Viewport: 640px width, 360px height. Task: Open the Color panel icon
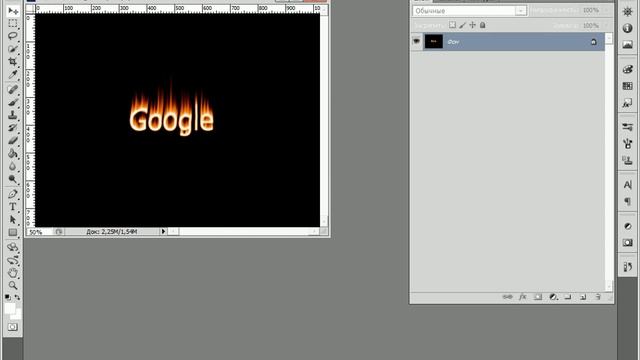pyautogui.click(x=628, y=69)
